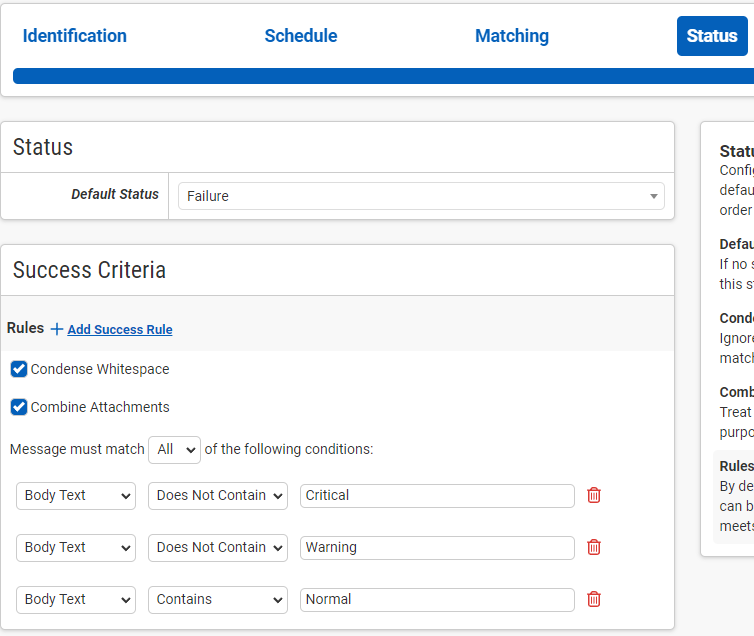The width and height of the screenshot is (754, 636).
Task: Open Body Text dropdown in Normal row
Action: point(76,599)
